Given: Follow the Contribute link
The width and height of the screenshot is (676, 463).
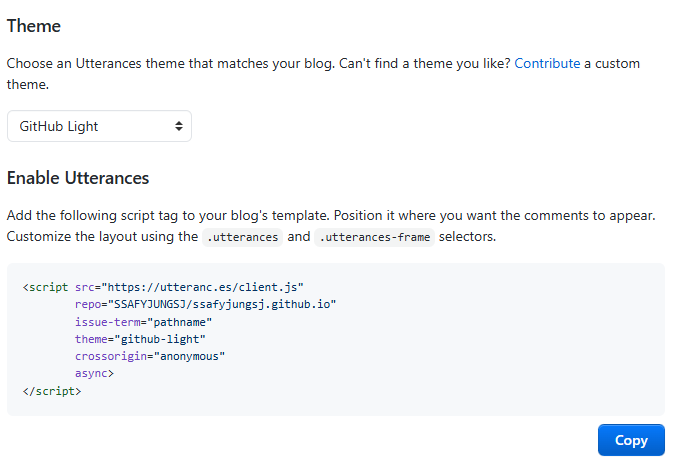Looking at the screenshot, I should pos(547,63).
